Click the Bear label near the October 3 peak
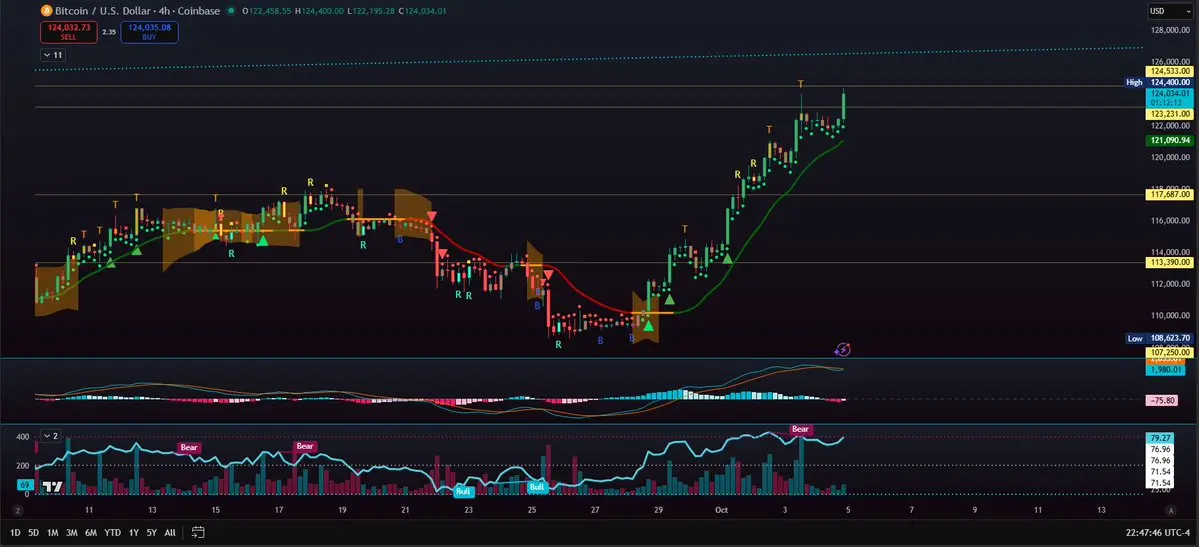The width and height of the screenshot is (1199, 547). [x=800, y=429]
